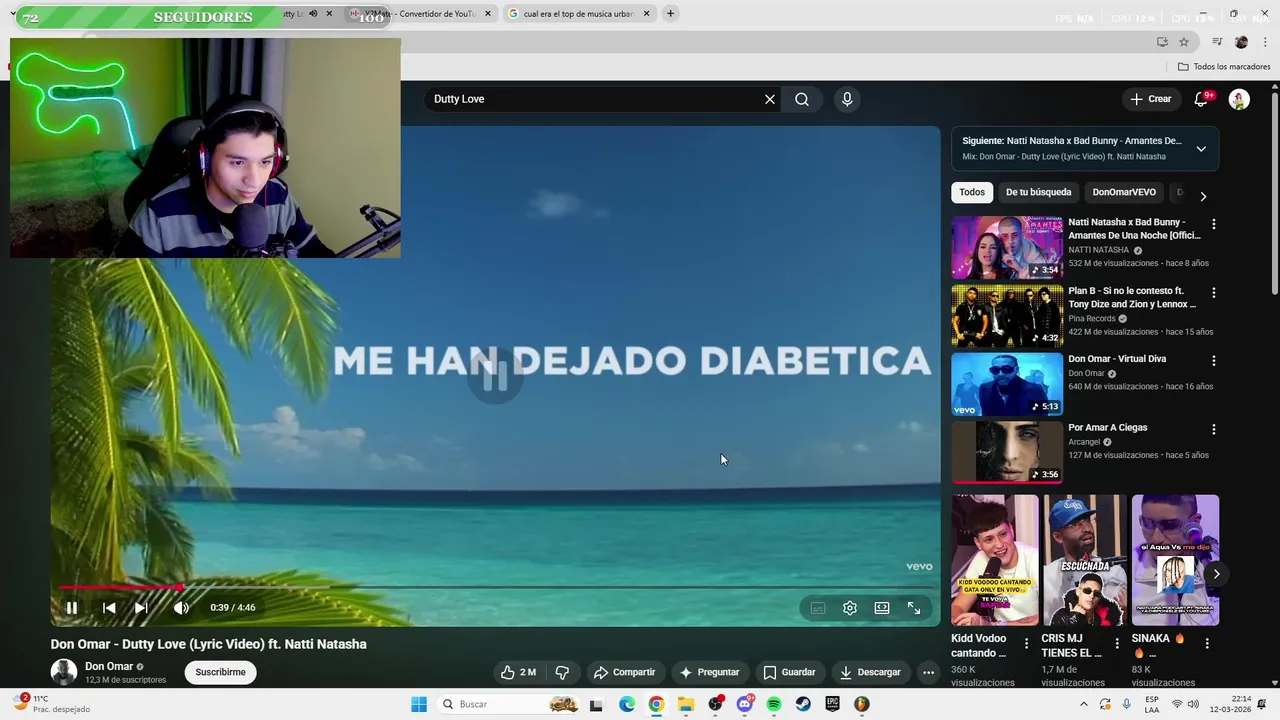1280x720 pixels.
Task: Clear the search box with X
Action: pyautogui.click(x=770, y=99)
